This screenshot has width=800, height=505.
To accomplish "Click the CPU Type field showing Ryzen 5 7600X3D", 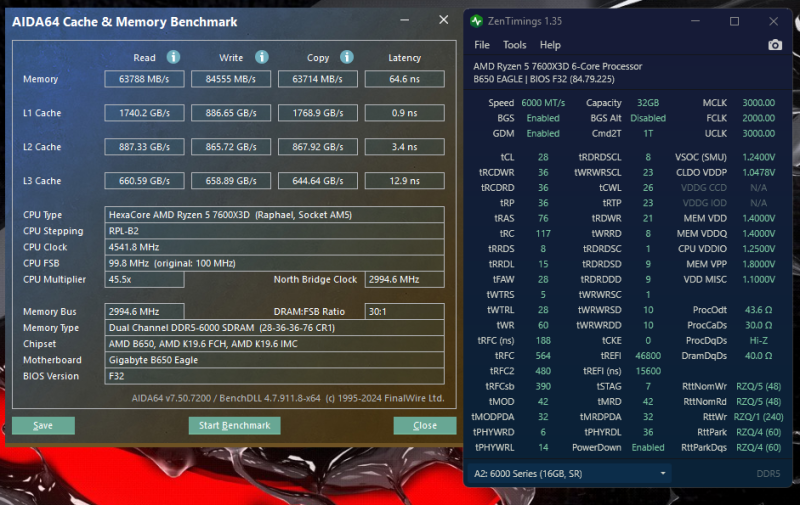I will pyautogui.click(x=274, y=215).
